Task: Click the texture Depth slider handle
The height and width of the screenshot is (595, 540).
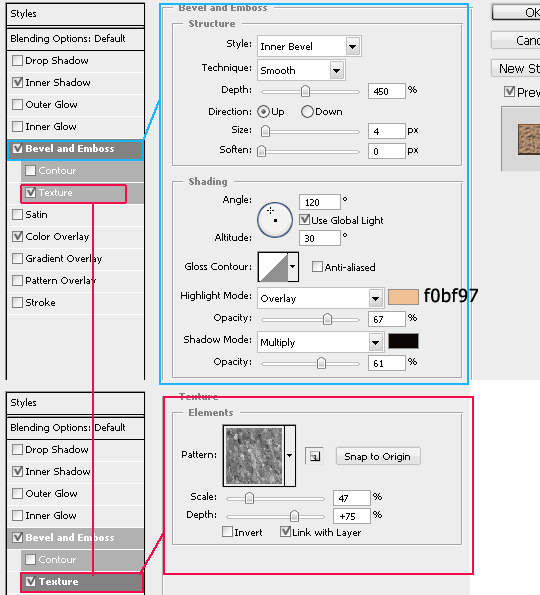Action: coord(294,516)
